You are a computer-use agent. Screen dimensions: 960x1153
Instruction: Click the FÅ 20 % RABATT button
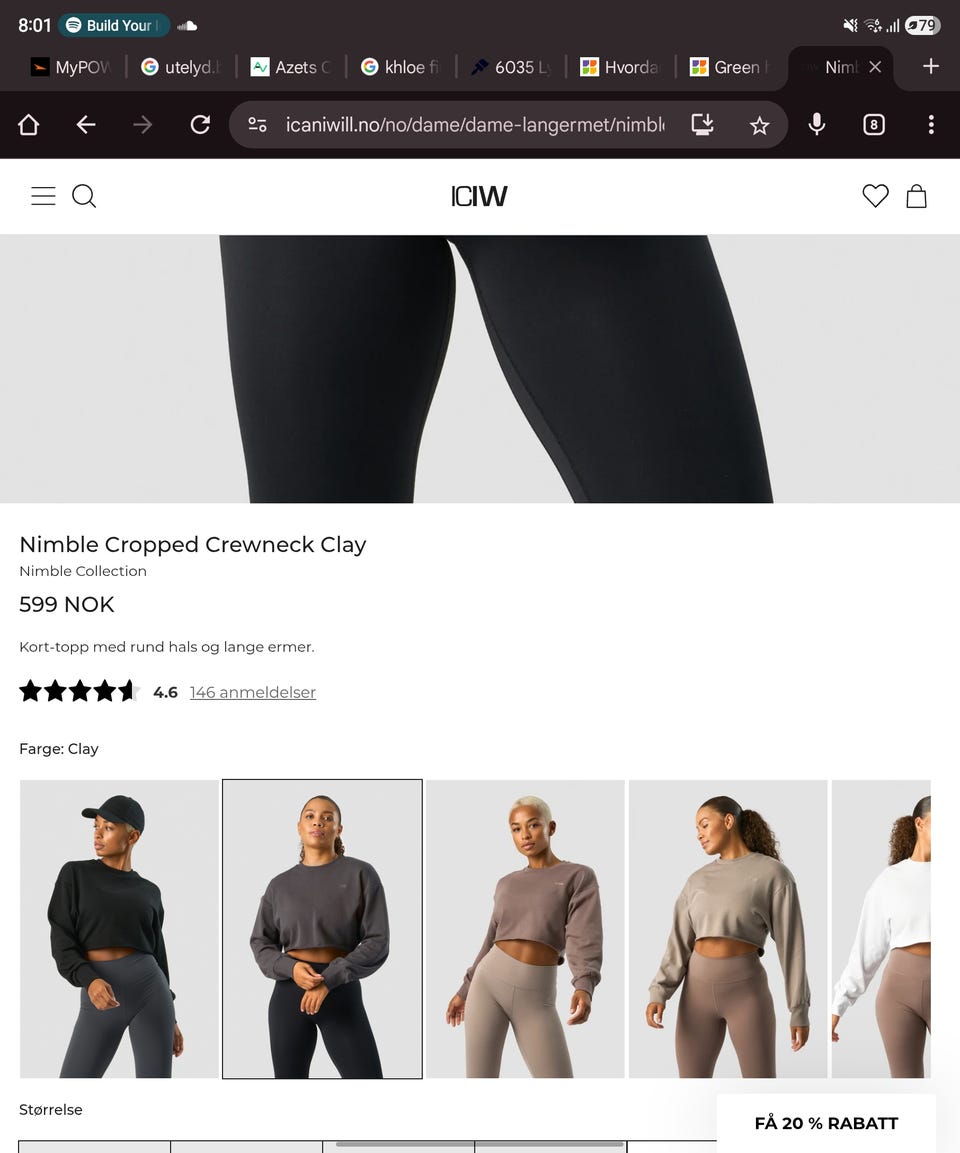[x=826, y=1123]
